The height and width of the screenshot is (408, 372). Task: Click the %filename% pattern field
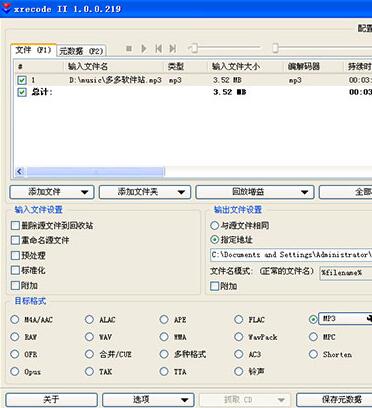pyautogui.click(x=346, y=273)
